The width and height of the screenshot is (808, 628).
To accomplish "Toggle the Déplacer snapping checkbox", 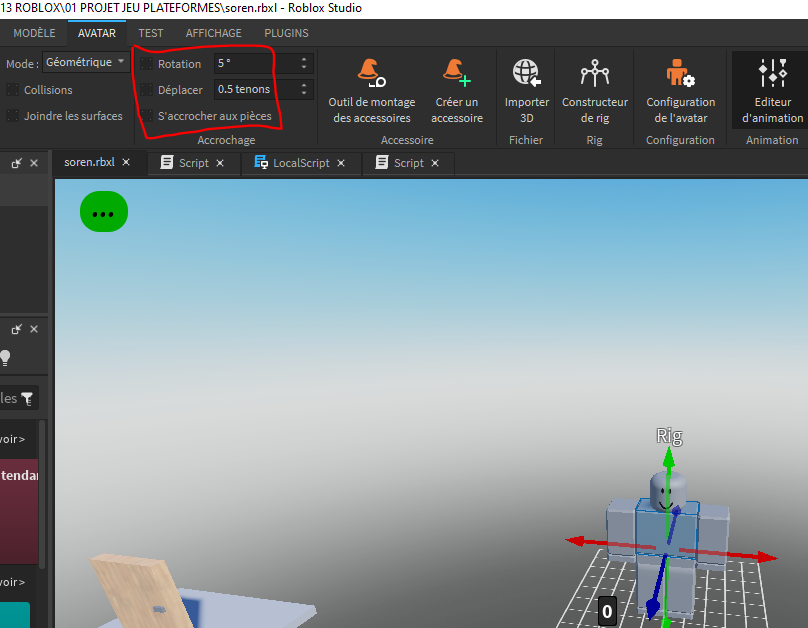I will pyautogui.click(x=146, y=90).
